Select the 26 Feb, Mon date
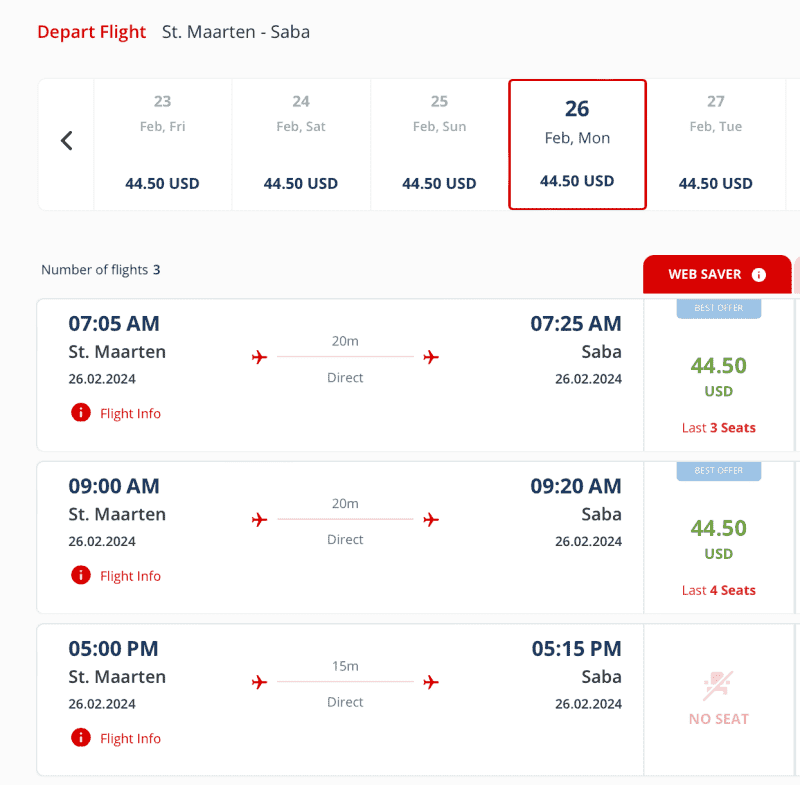 (x=578, y=144)
